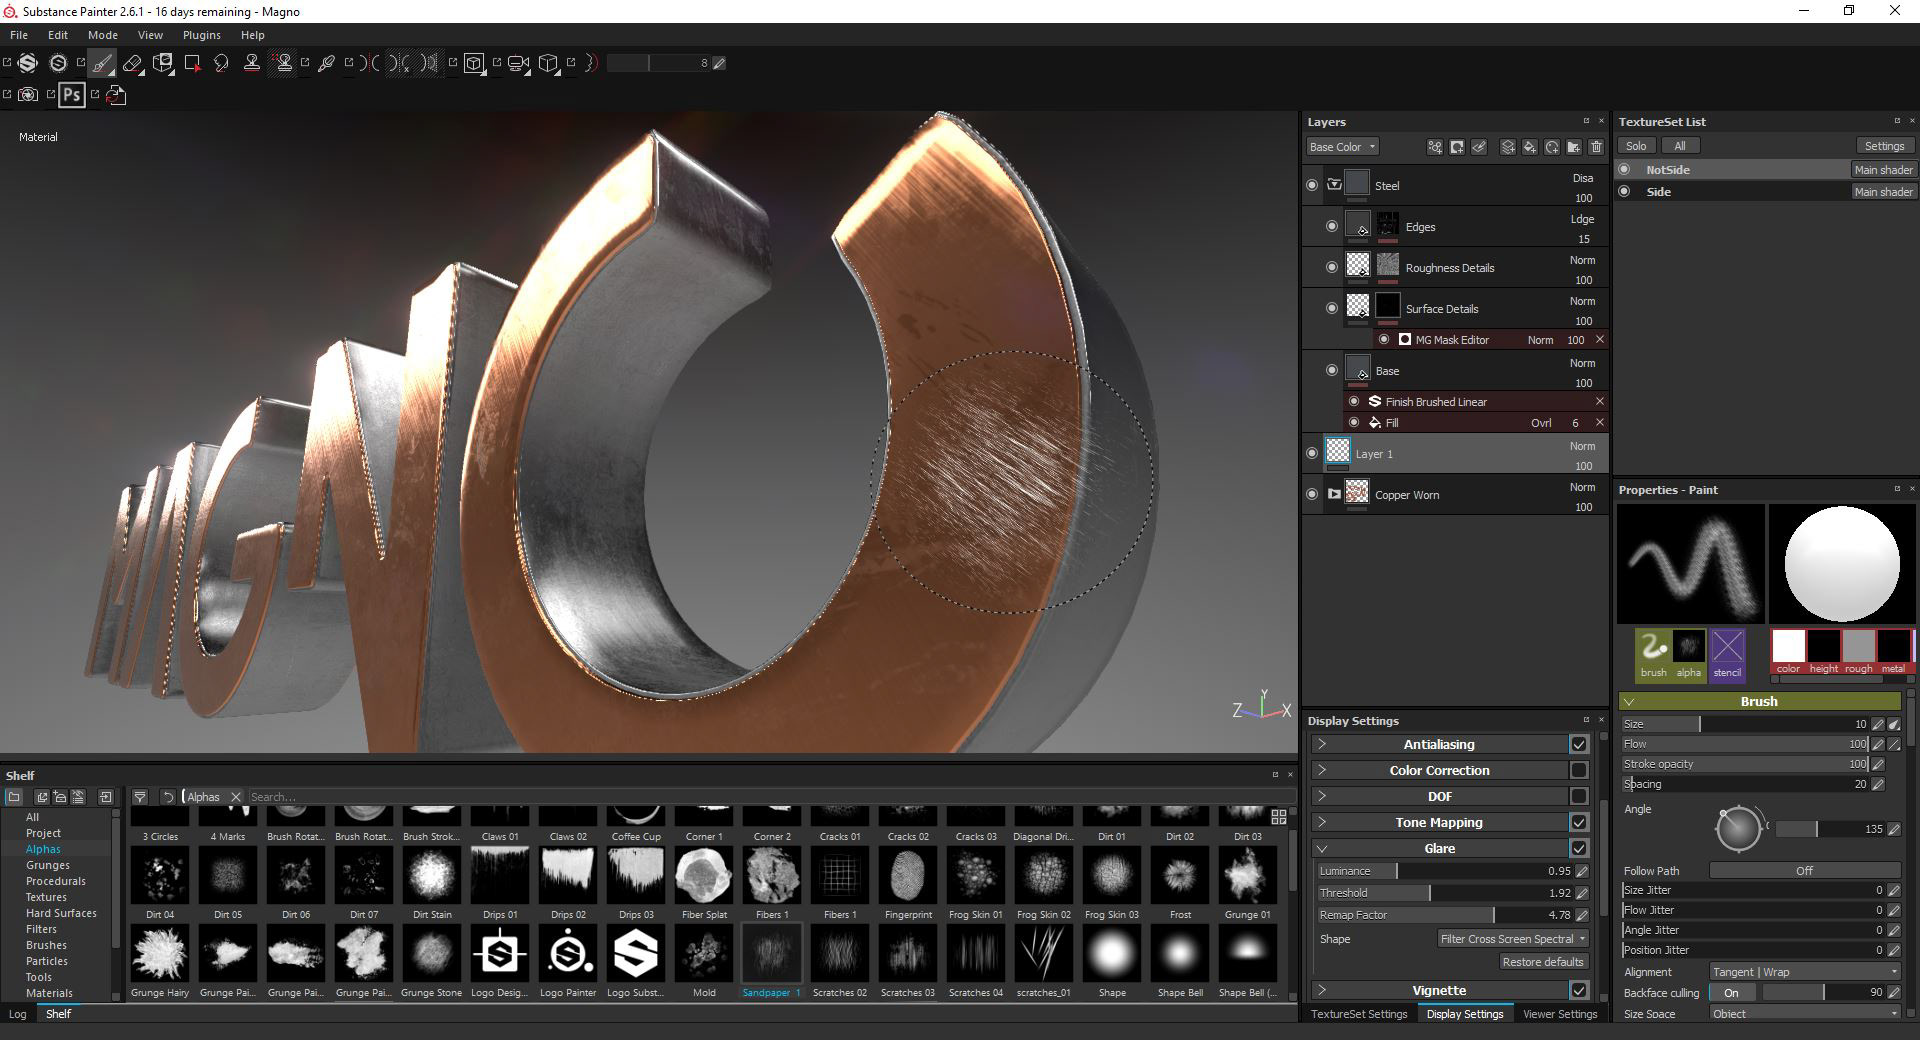
Task: Add a fill layer in Layers panel
Action: (1529, 147)
